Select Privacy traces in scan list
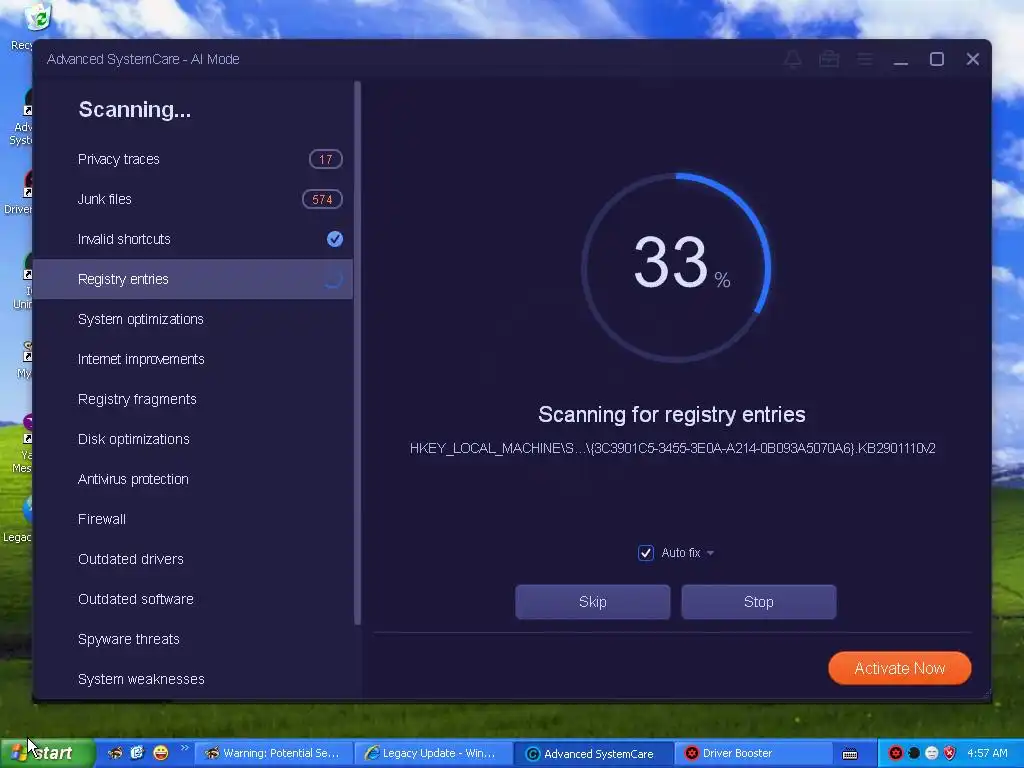1024x768 pixels. 193,159
